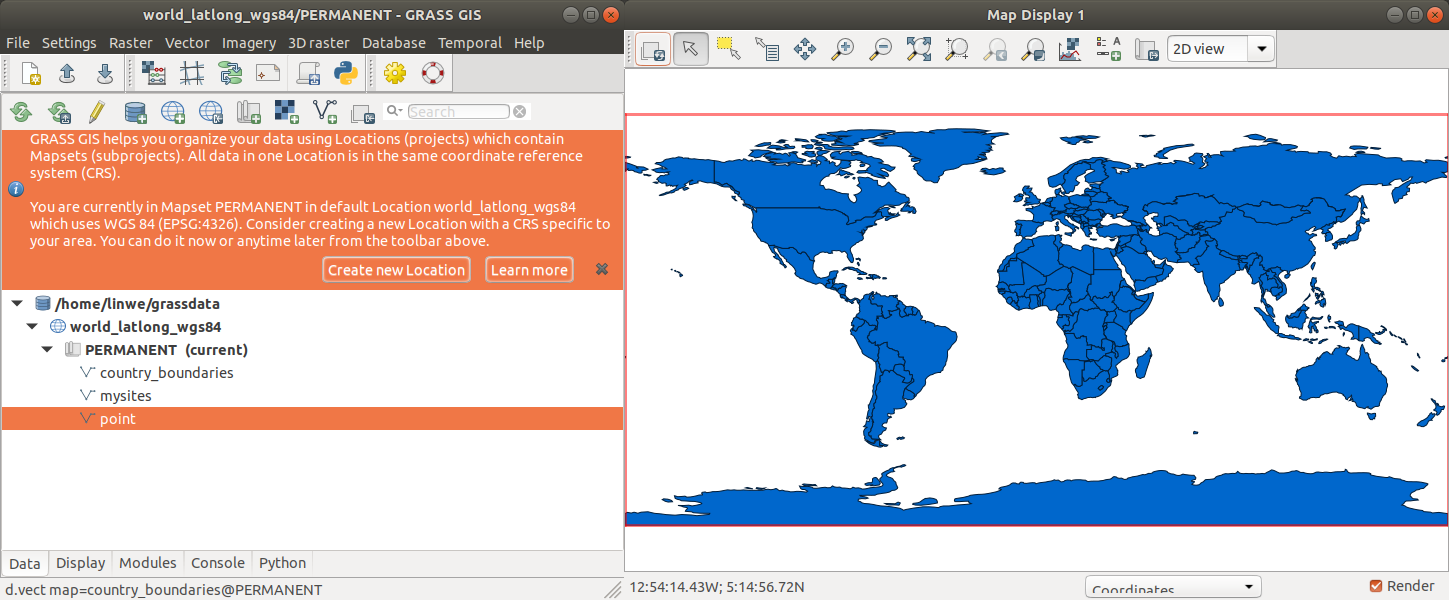Image resolution: width=1449 pixels, height=600 pixels.
Task: Click the Learn more button
Action: click(529, 270)
